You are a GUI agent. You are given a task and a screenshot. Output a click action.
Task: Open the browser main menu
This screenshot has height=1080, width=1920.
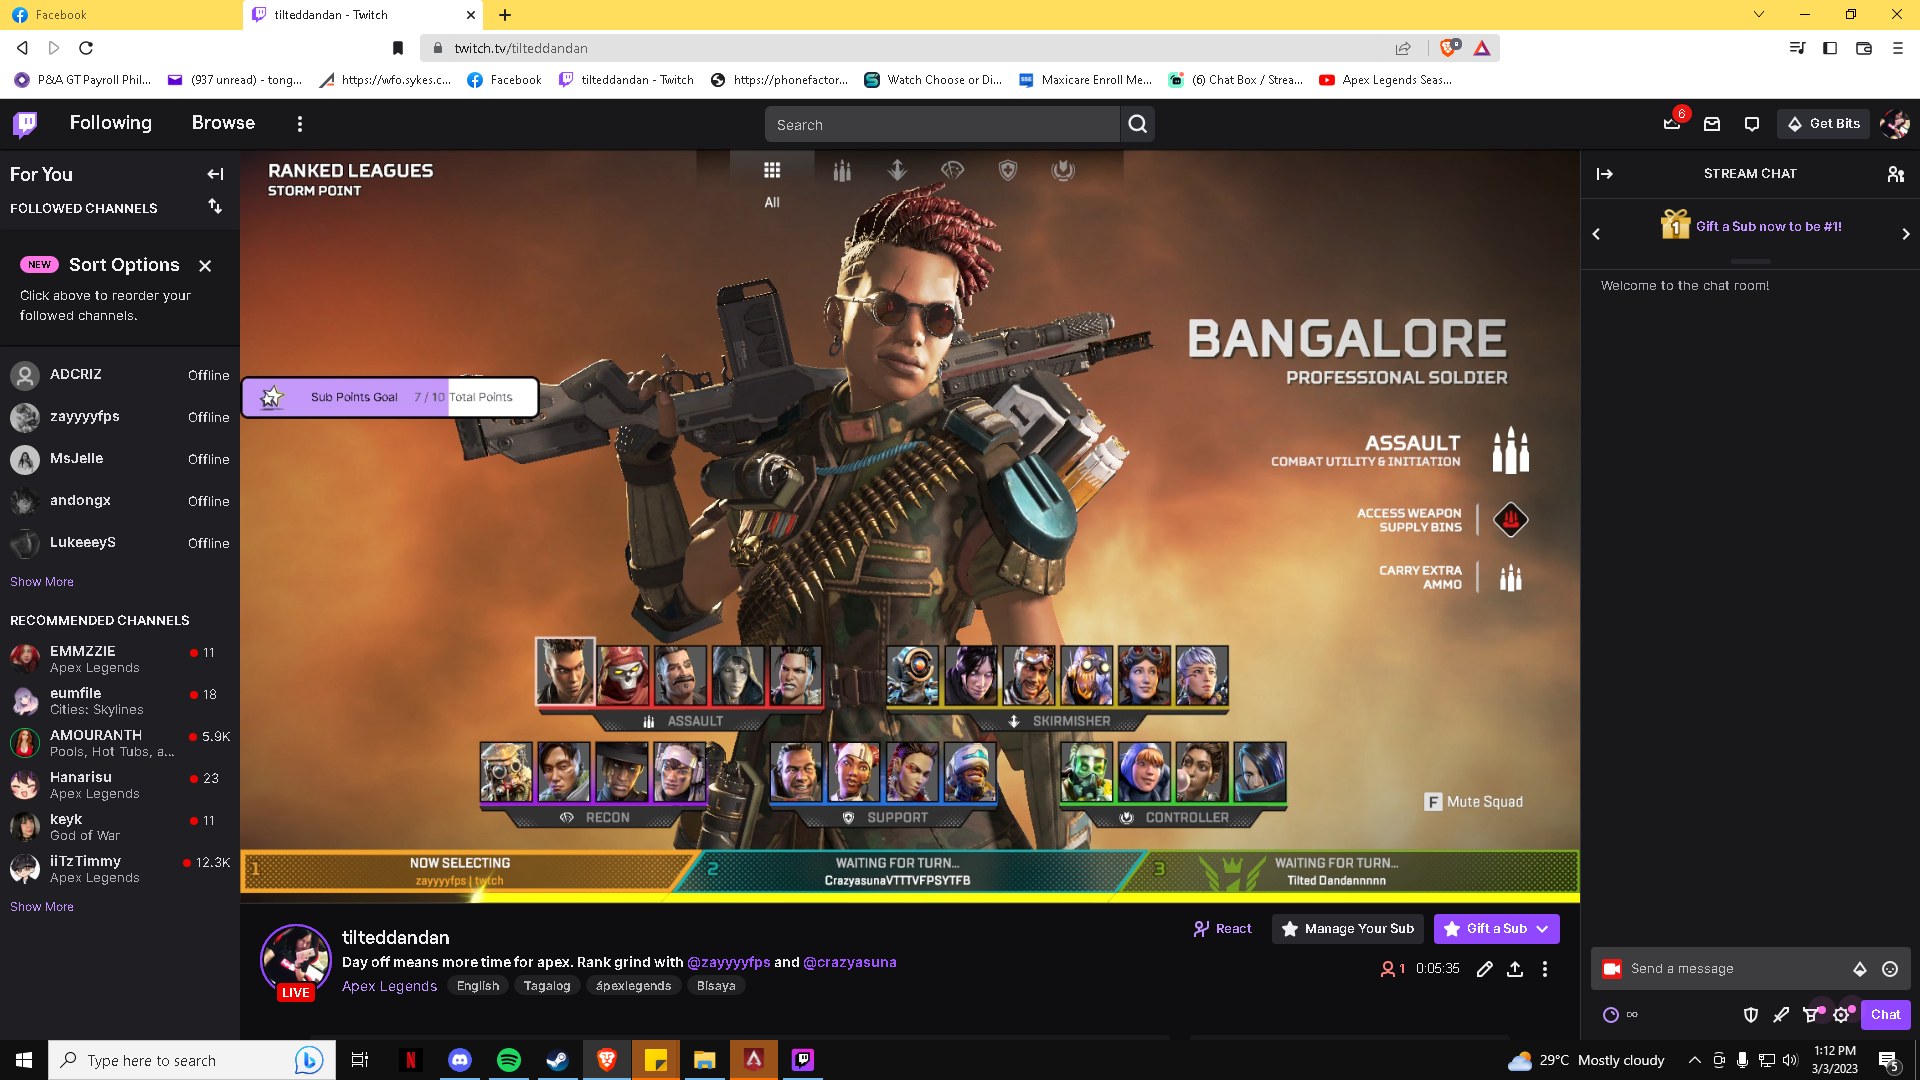pyautogui.click(x=1897, y=48)
